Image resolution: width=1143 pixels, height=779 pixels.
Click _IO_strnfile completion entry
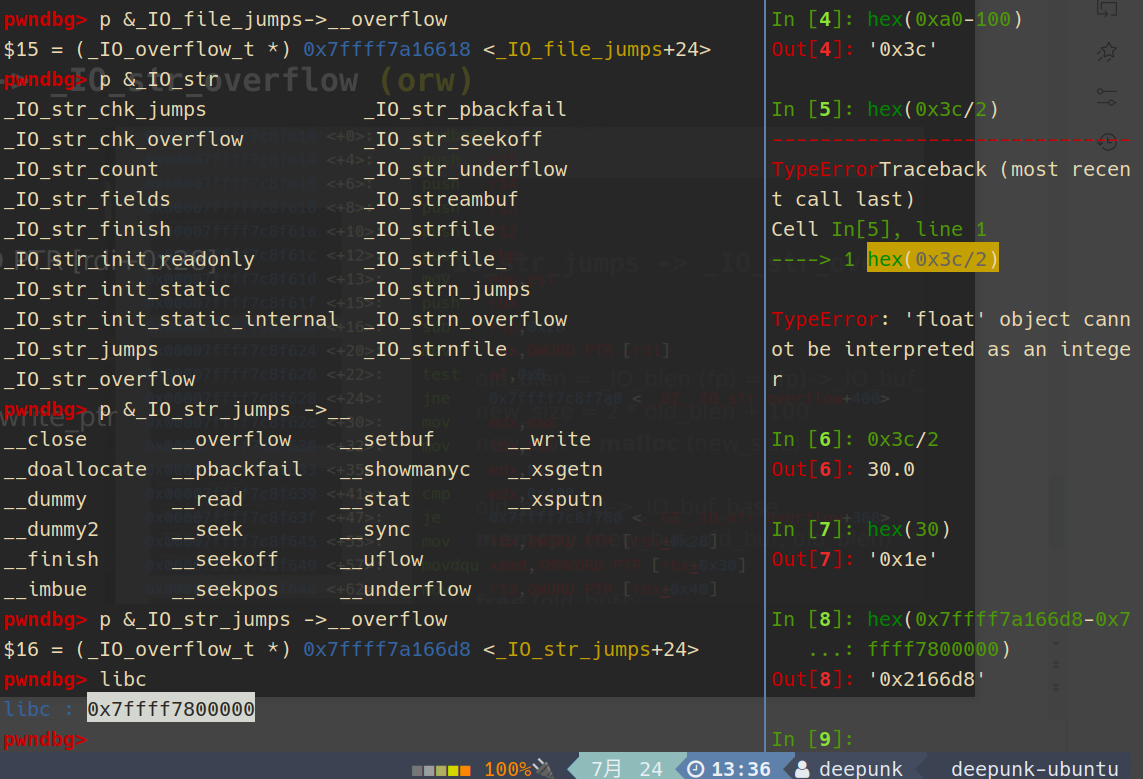(435, 349)
